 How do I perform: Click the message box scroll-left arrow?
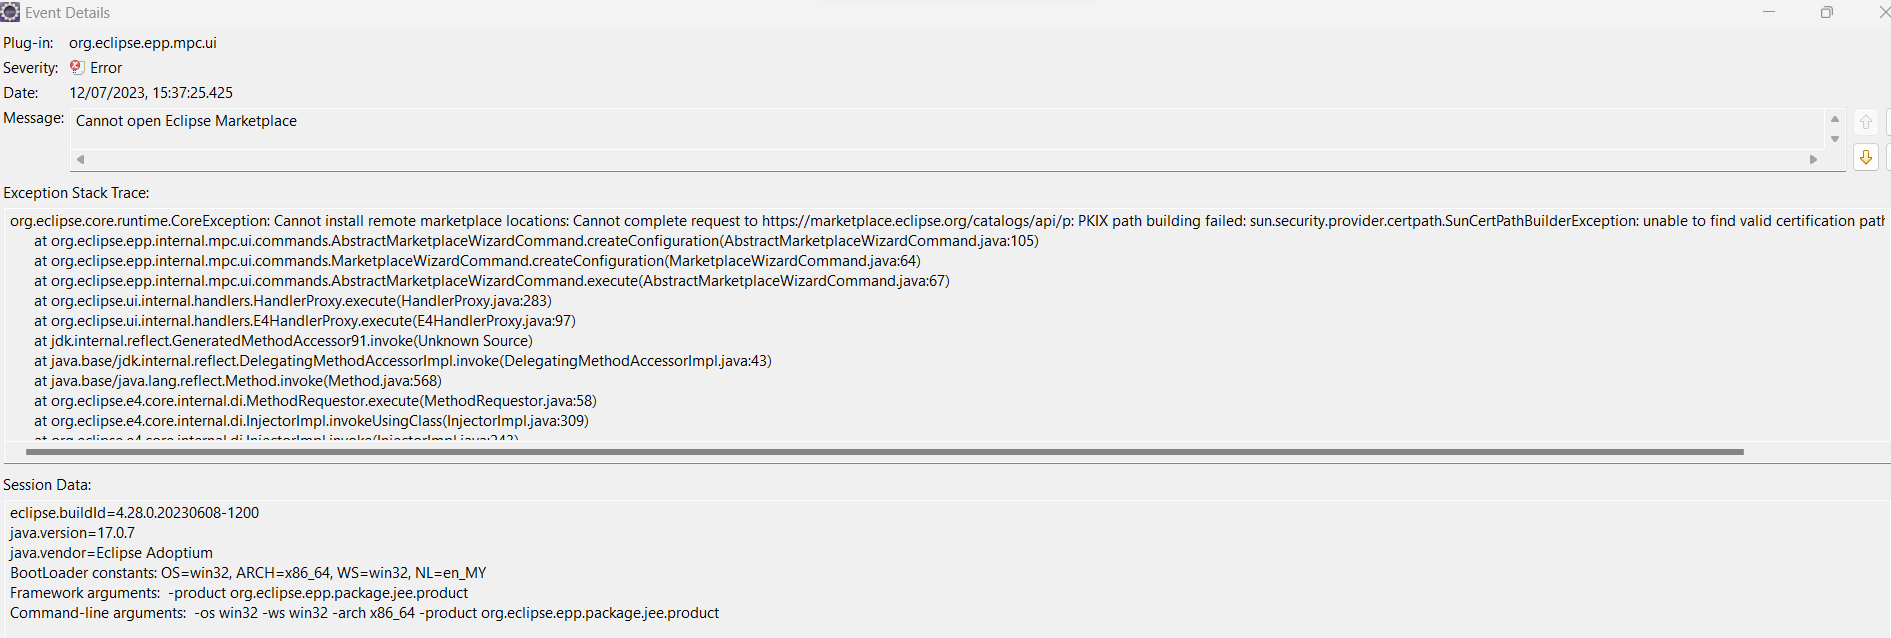click(x=80, y=159)
